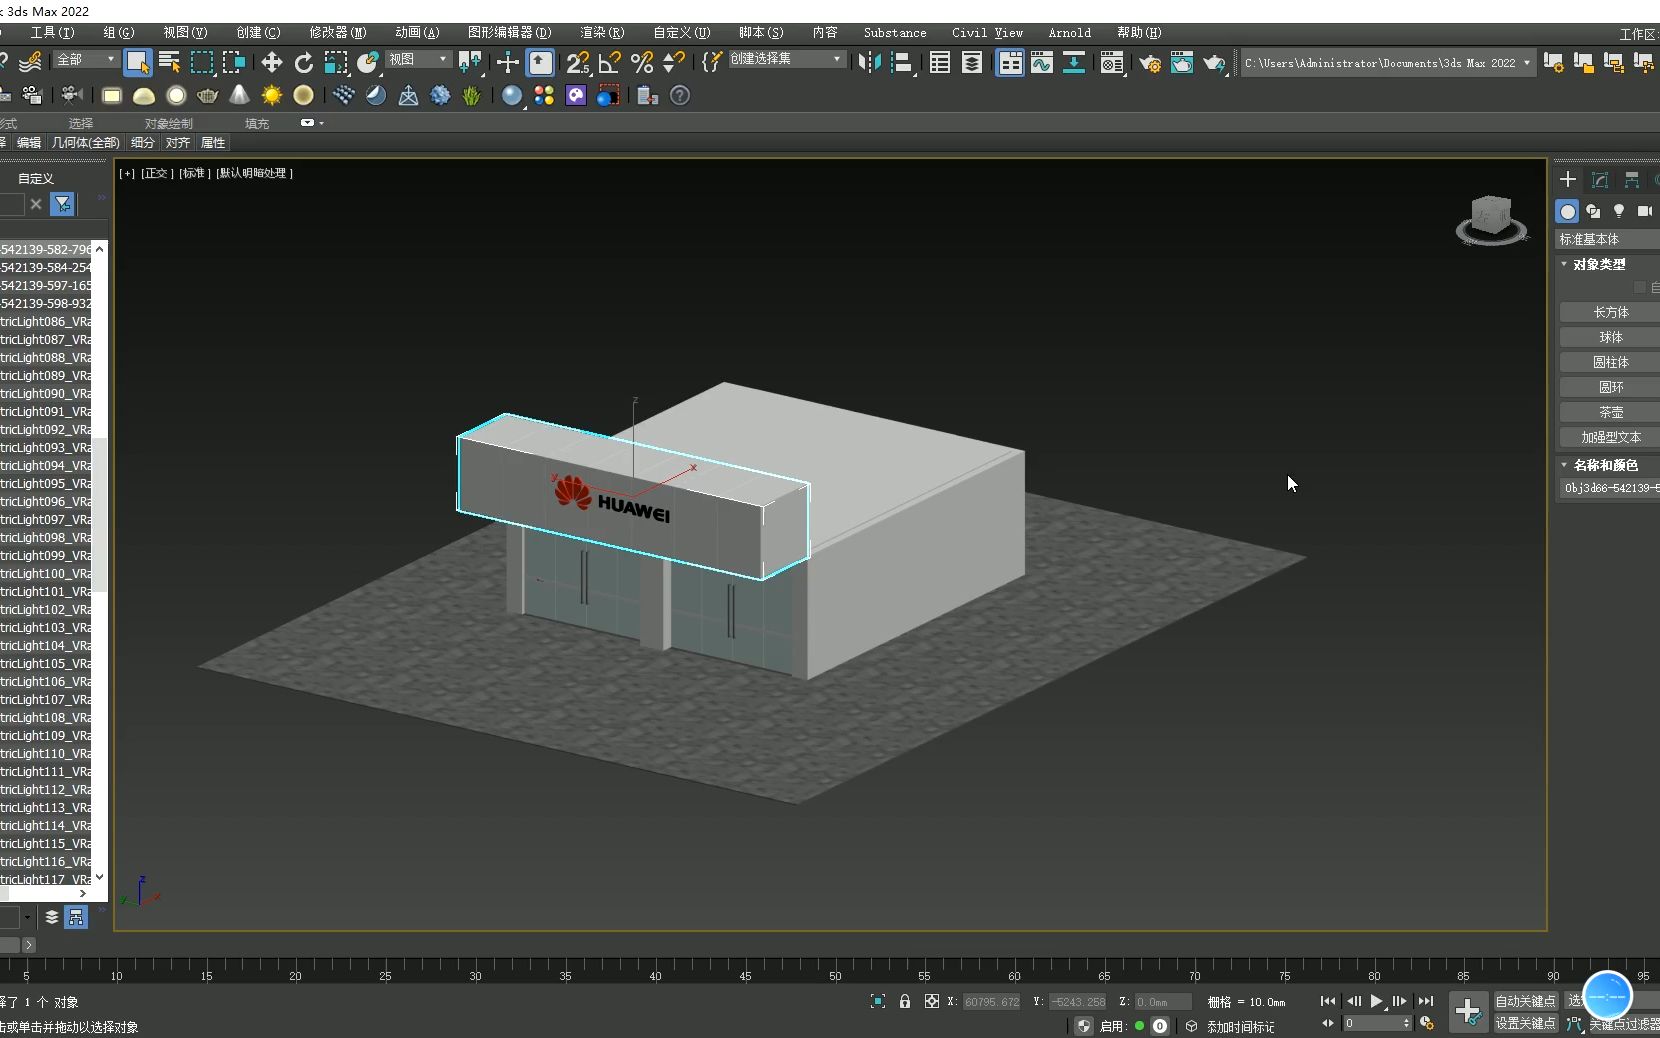Select 'tricLight100_VRa' in scene list

[46, 573]
